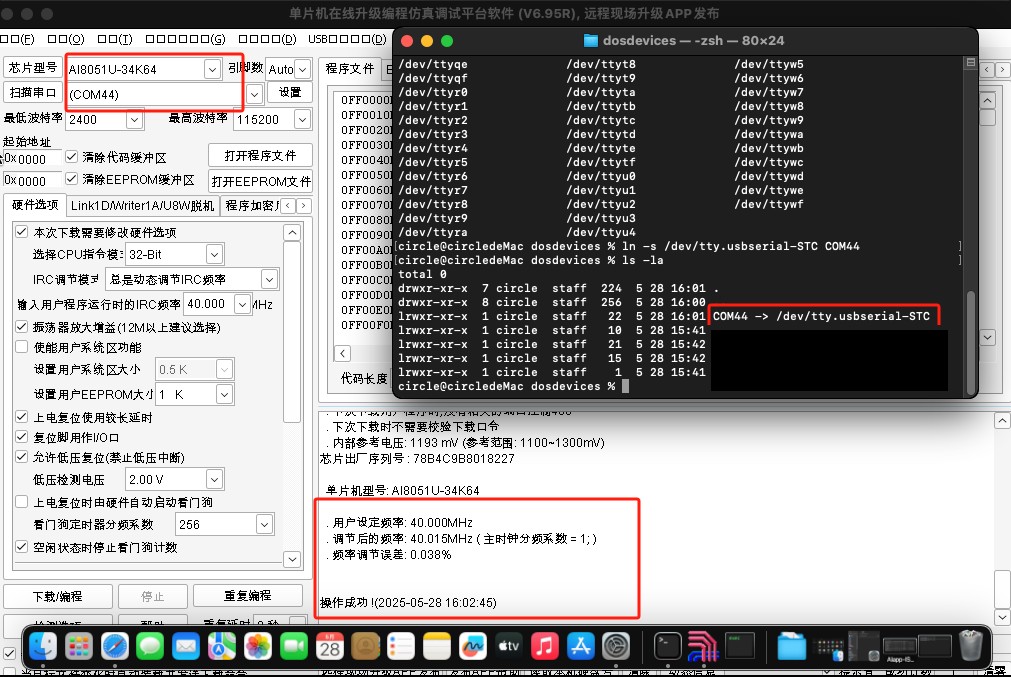Click the 设置 button
The height and width of the screenshot is (677, 1011).
(290, 92)
